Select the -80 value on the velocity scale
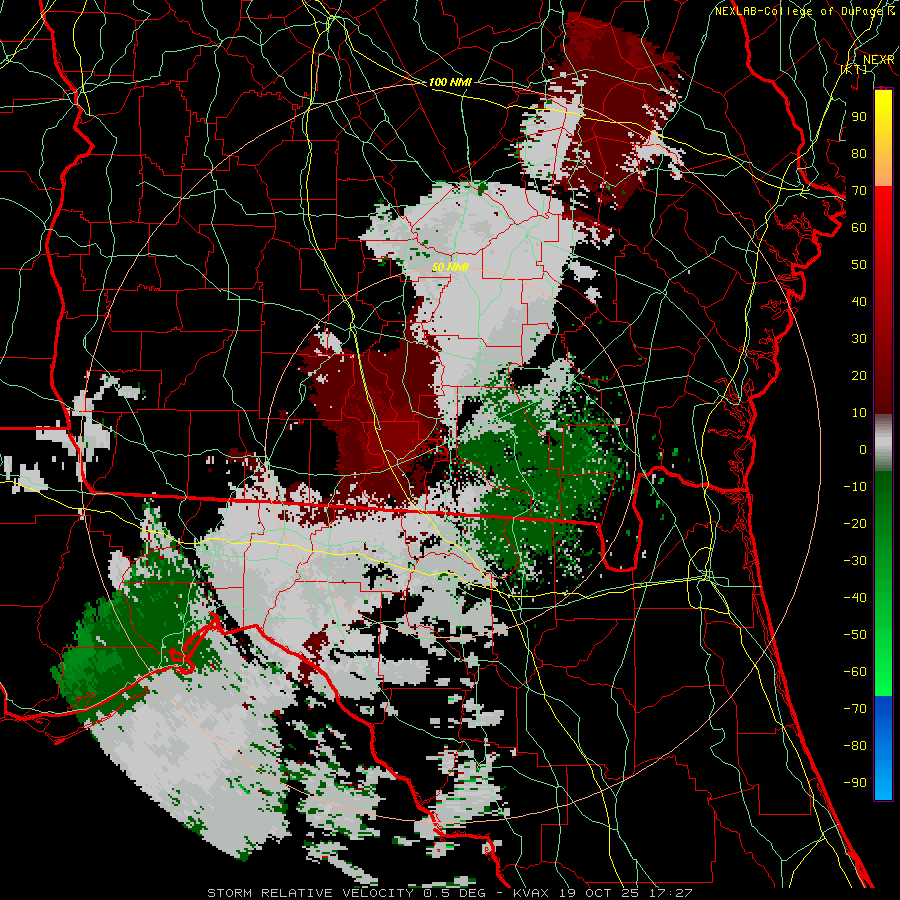The image size is (900, 900). coord(855,746)
